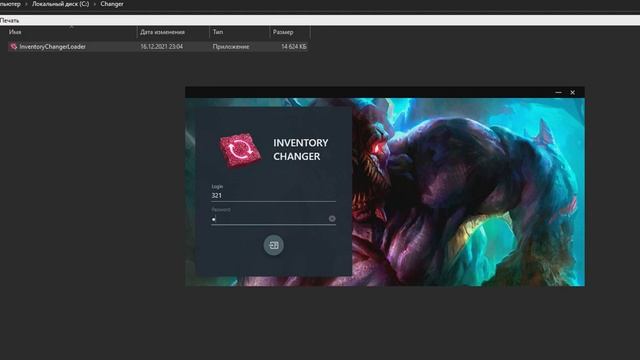The width and height of the screenshot is (640, 360).
Task: Click the login arrow button
Action: tap(273, 245)
